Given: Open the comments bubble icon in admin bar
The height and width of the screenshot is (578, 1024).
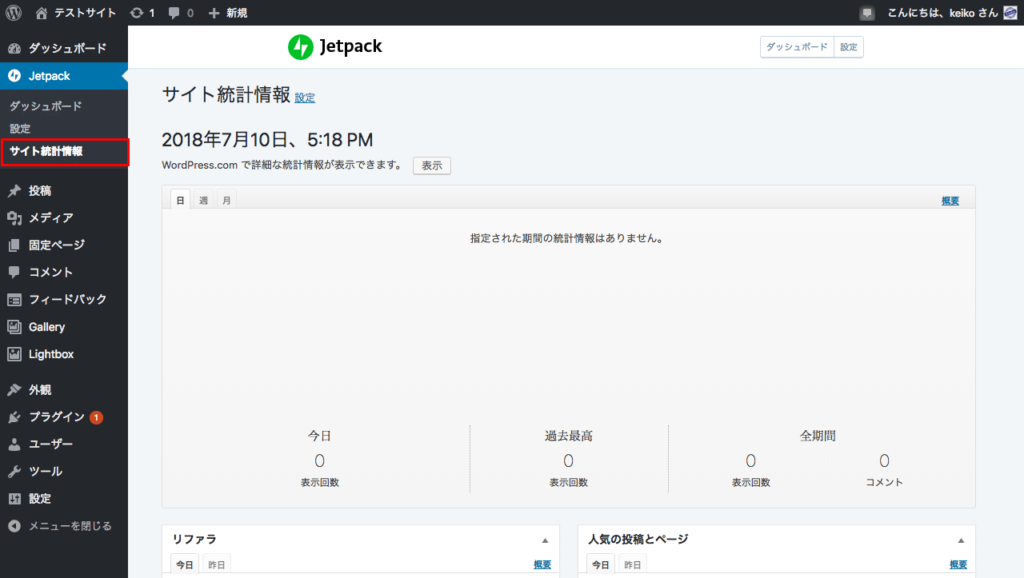Looking at the screenshot, I should click(x=174, y=12).
